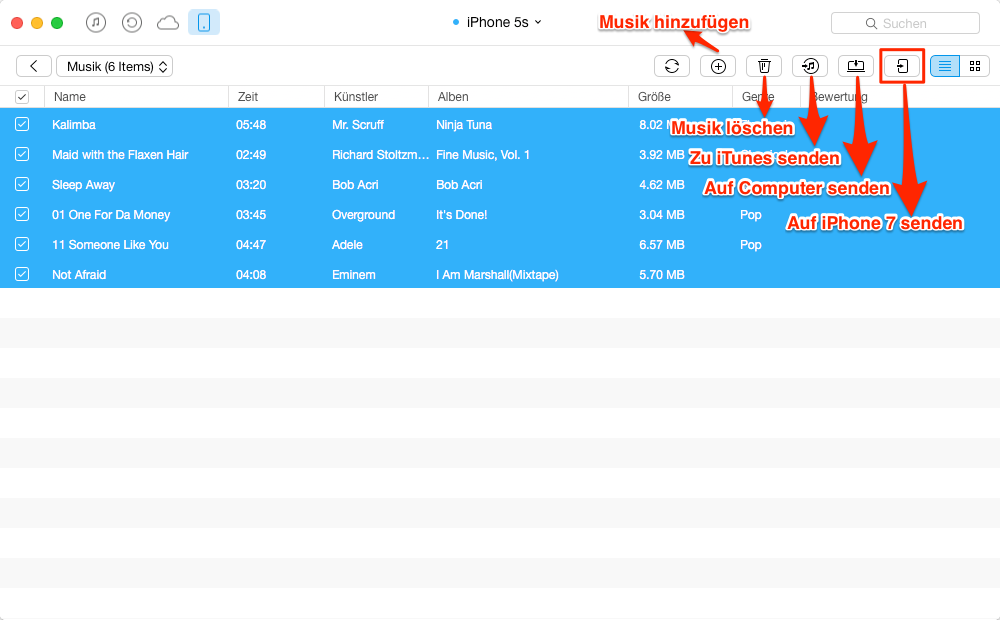Viewport: 1000px width, 620px height.
Task: Go back with the left chevron button
Action: [34, 66]
